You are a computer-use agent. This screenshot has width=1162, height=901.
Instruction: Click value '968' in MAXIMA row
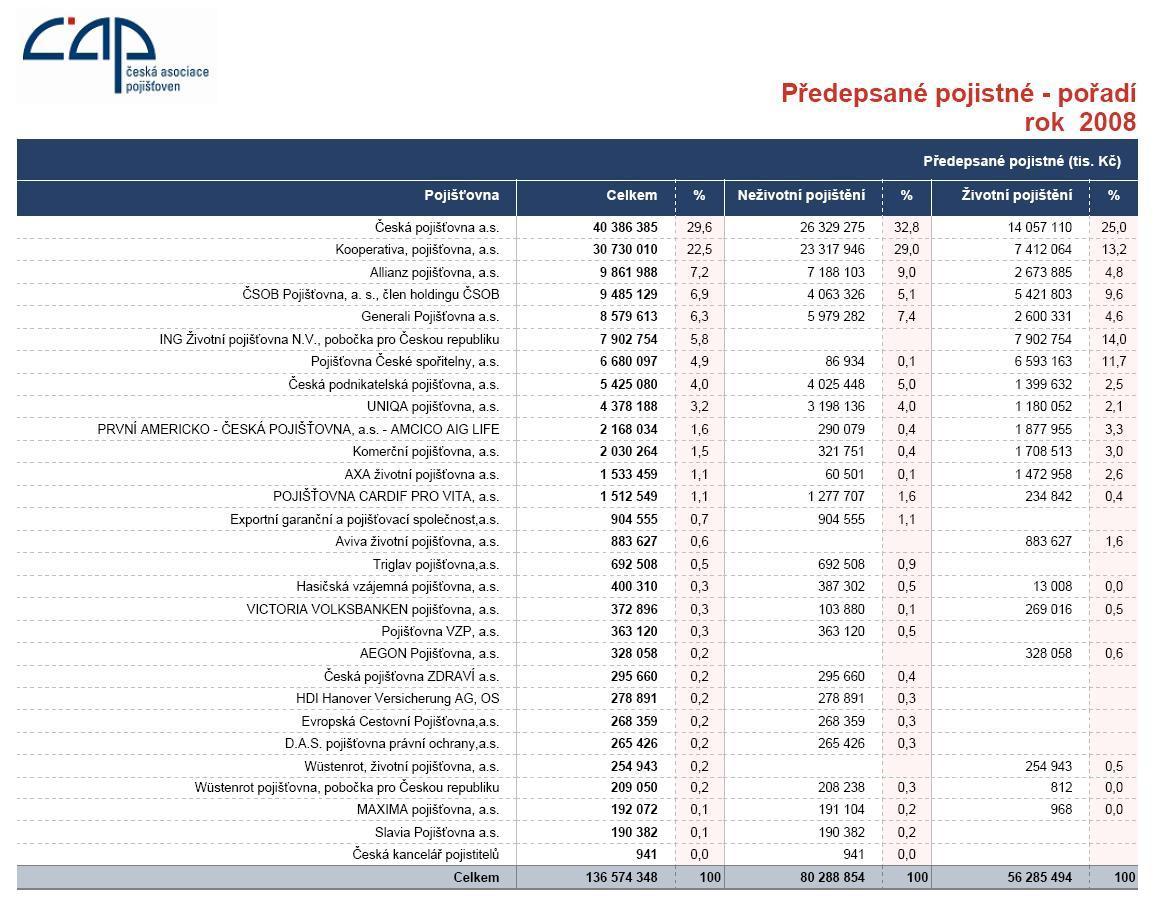1061,810
